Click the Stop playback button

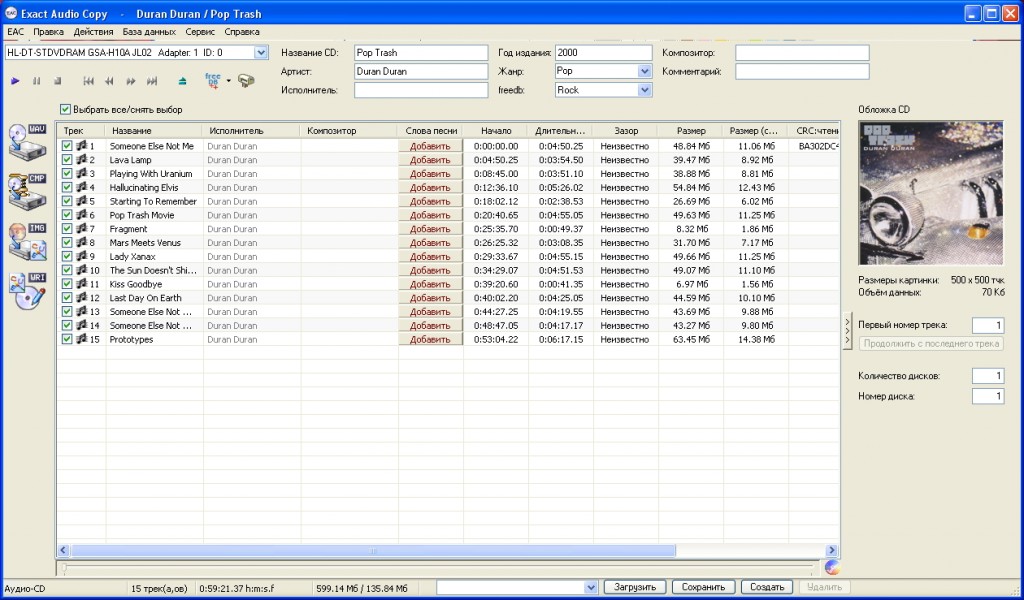click(57, 81)
